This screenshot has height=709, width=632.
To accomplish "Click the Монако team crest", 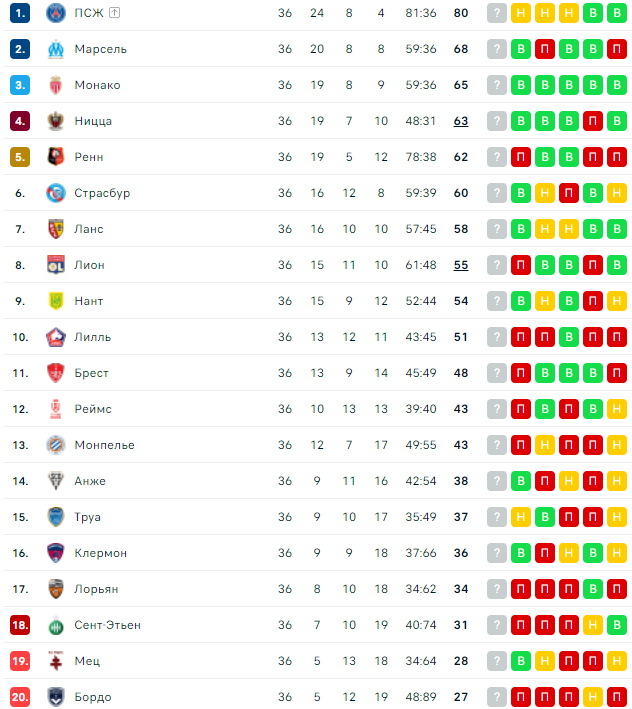I will click(56, 85).
